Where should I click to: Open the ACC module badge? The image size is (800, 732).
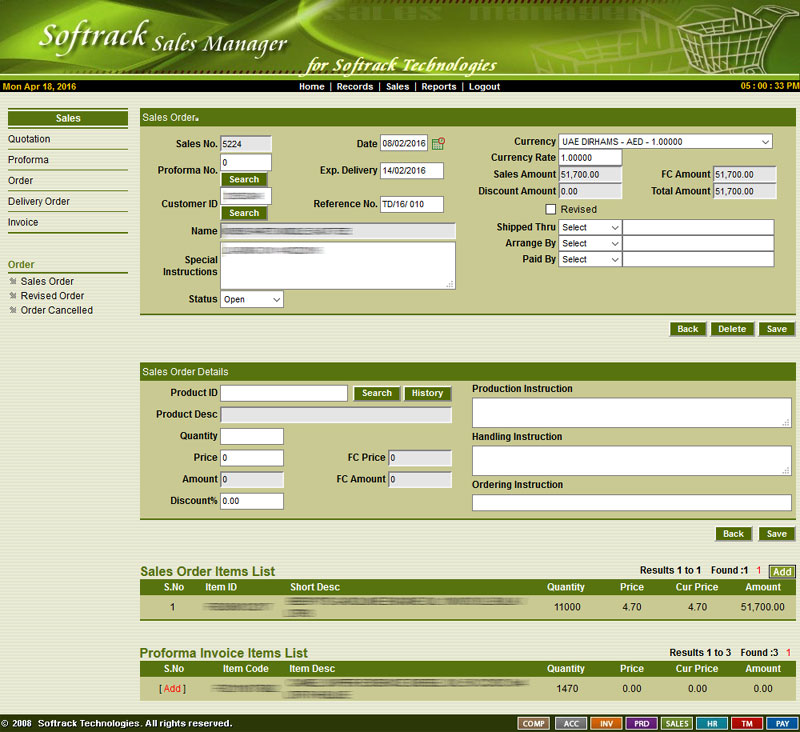click(570, 723)
